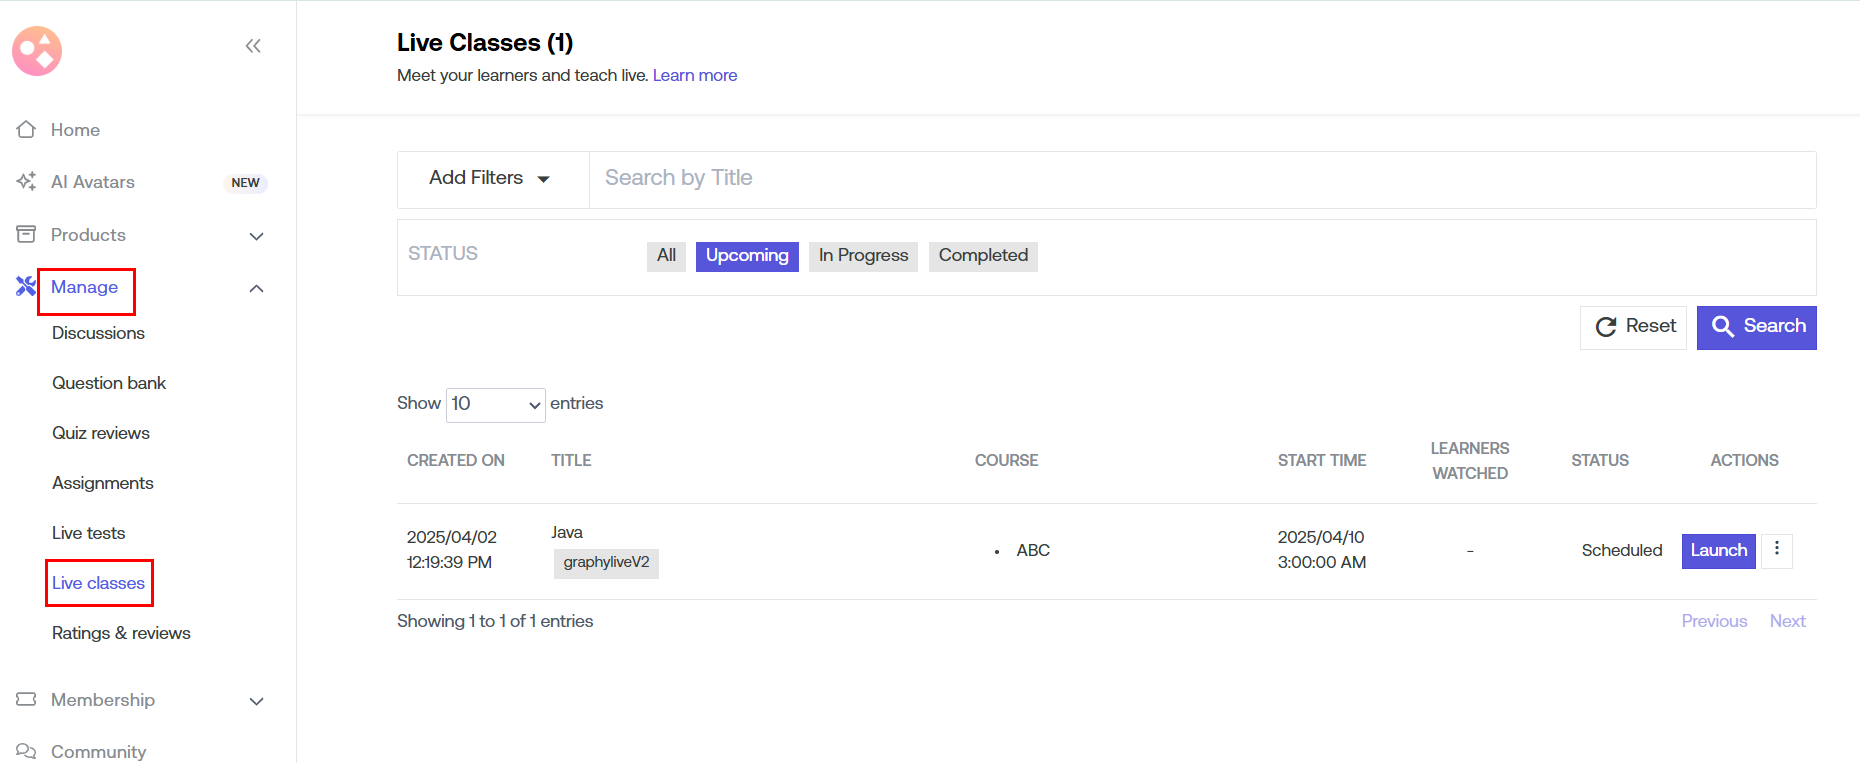
Task: Click the Graphy logo icon
Action: tap(37, 51)
